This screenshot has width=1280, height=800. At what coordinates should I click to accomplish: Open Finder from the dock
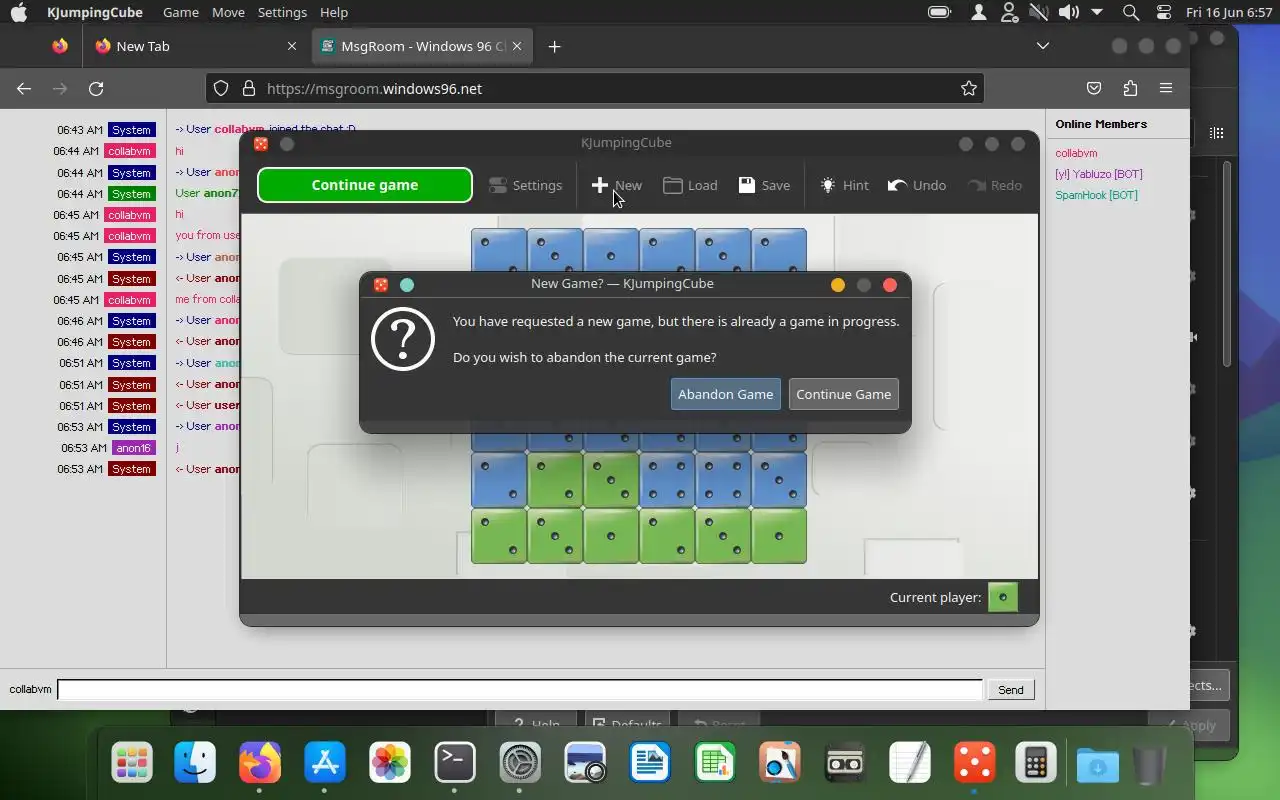pos(195,764)
